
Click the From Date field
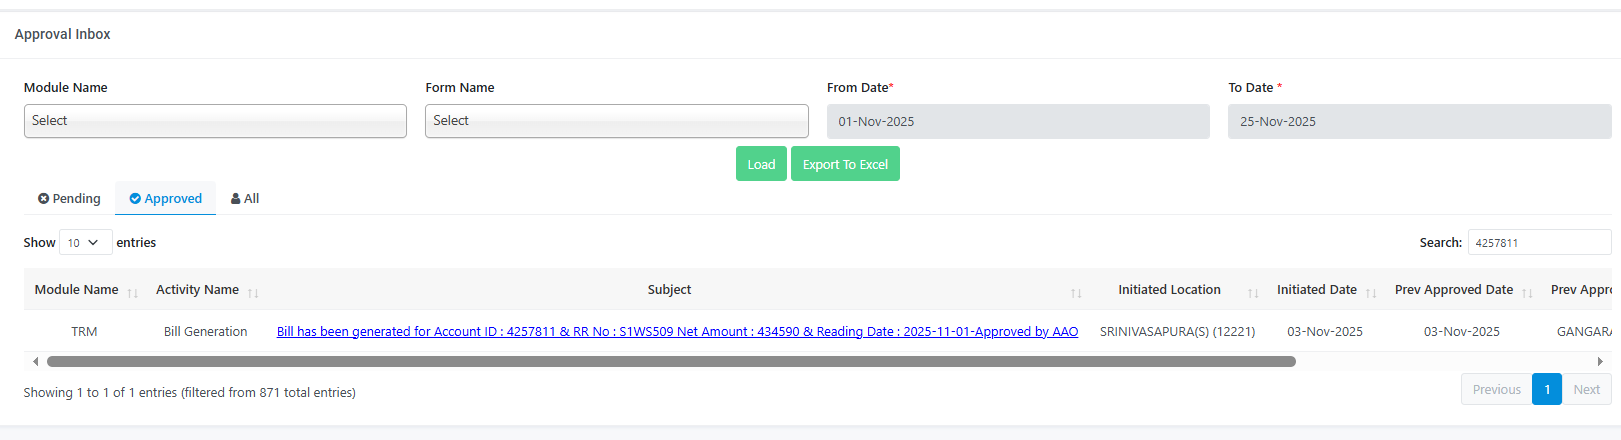1018,121
